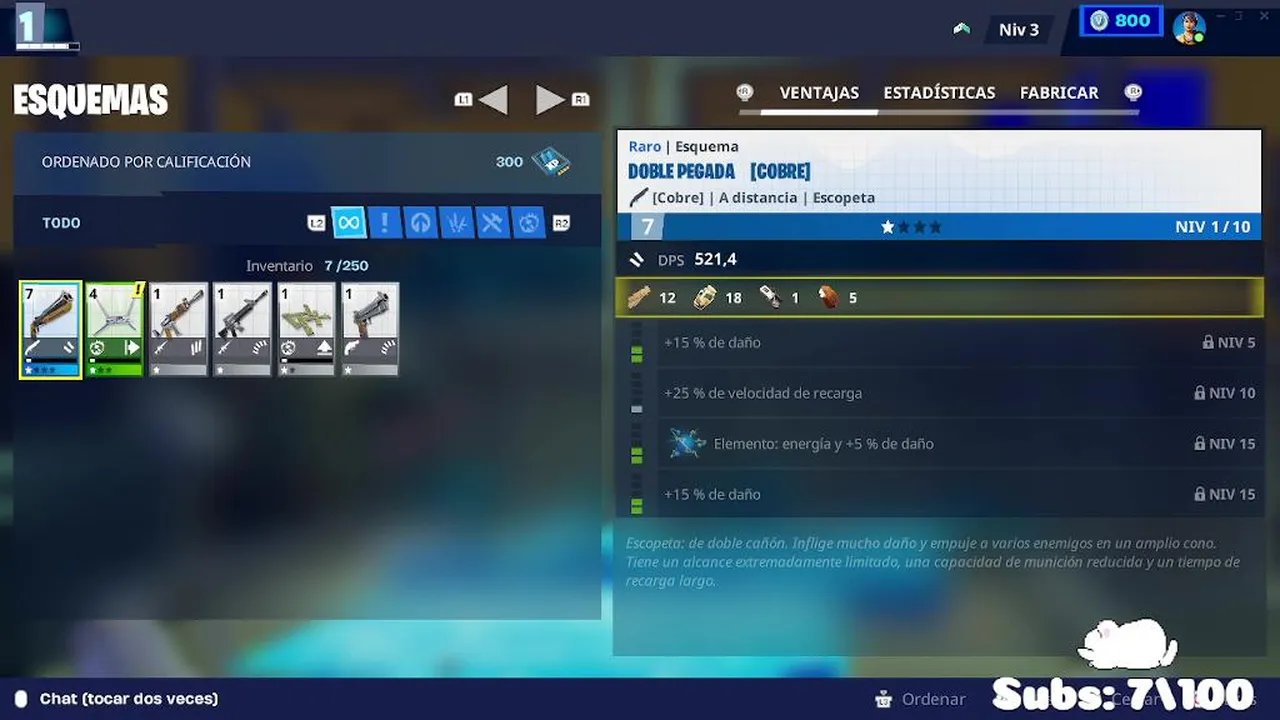The image size is (1280, 720).
Task: Click the star rating on blue bar
Action: pos(911,227)
